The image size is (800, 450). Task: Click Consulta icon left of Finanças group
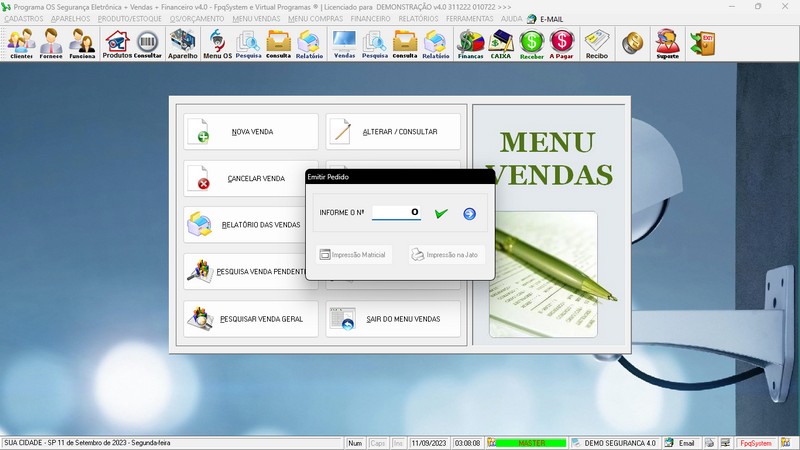click(405, 44)
